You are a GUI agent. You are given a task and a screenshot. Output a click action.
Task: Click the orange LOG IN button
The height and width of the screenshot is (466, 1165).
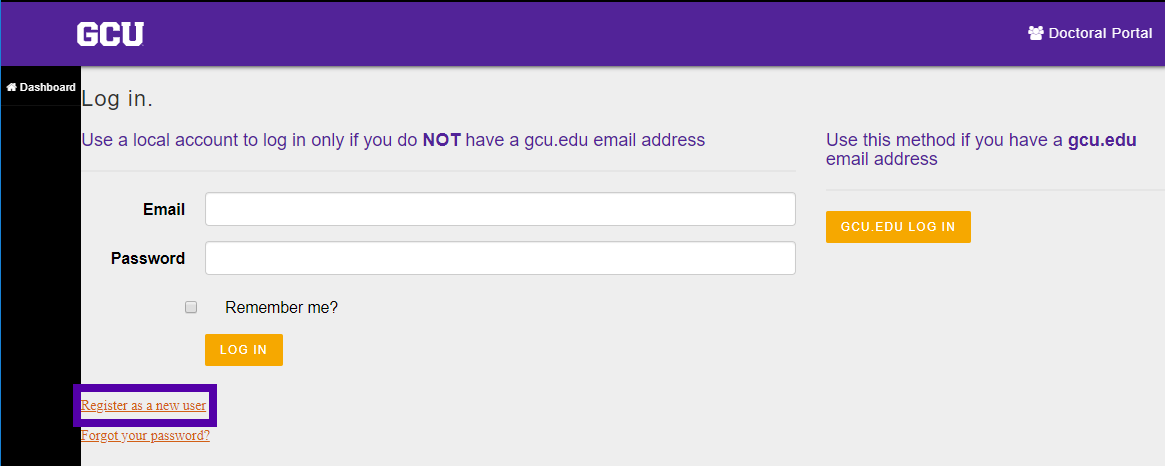(x=244, y=350)
